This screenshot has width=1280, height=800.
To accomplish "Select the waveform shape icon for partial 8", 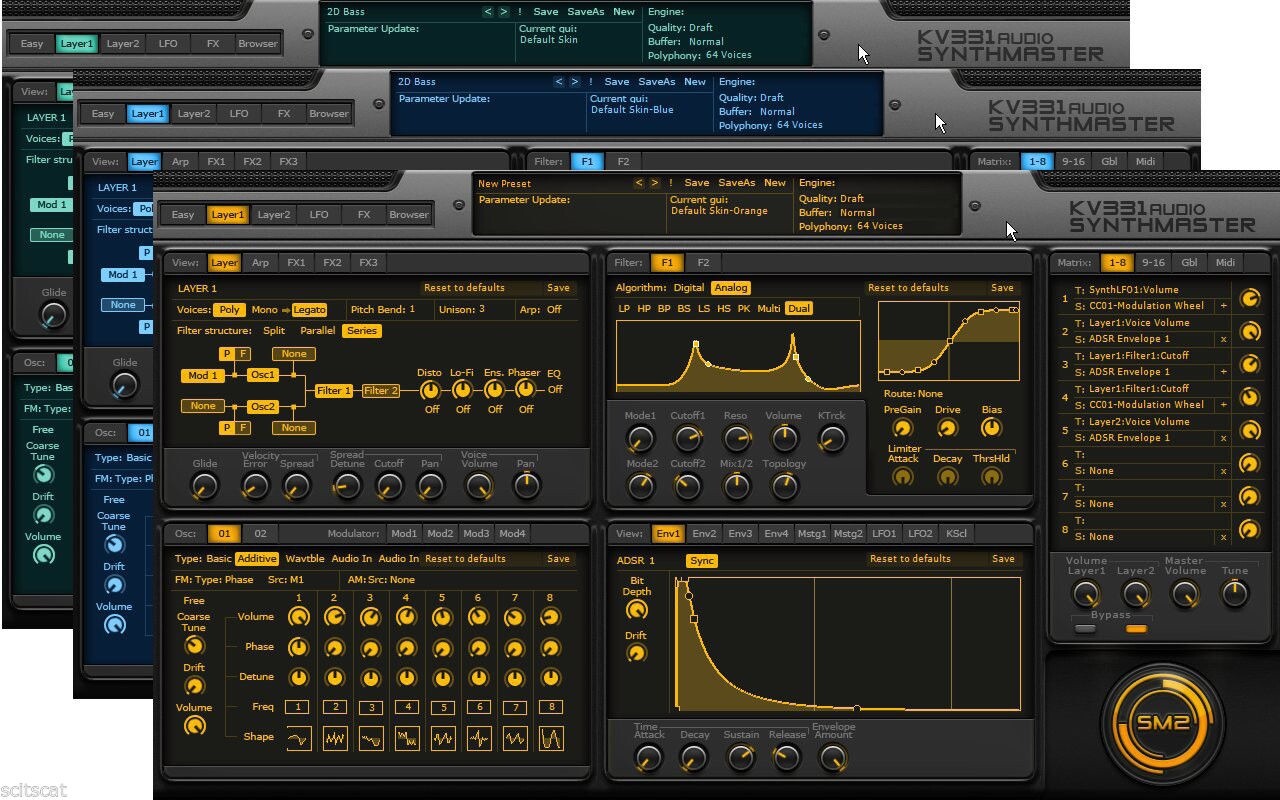I will tap(550, 738).
